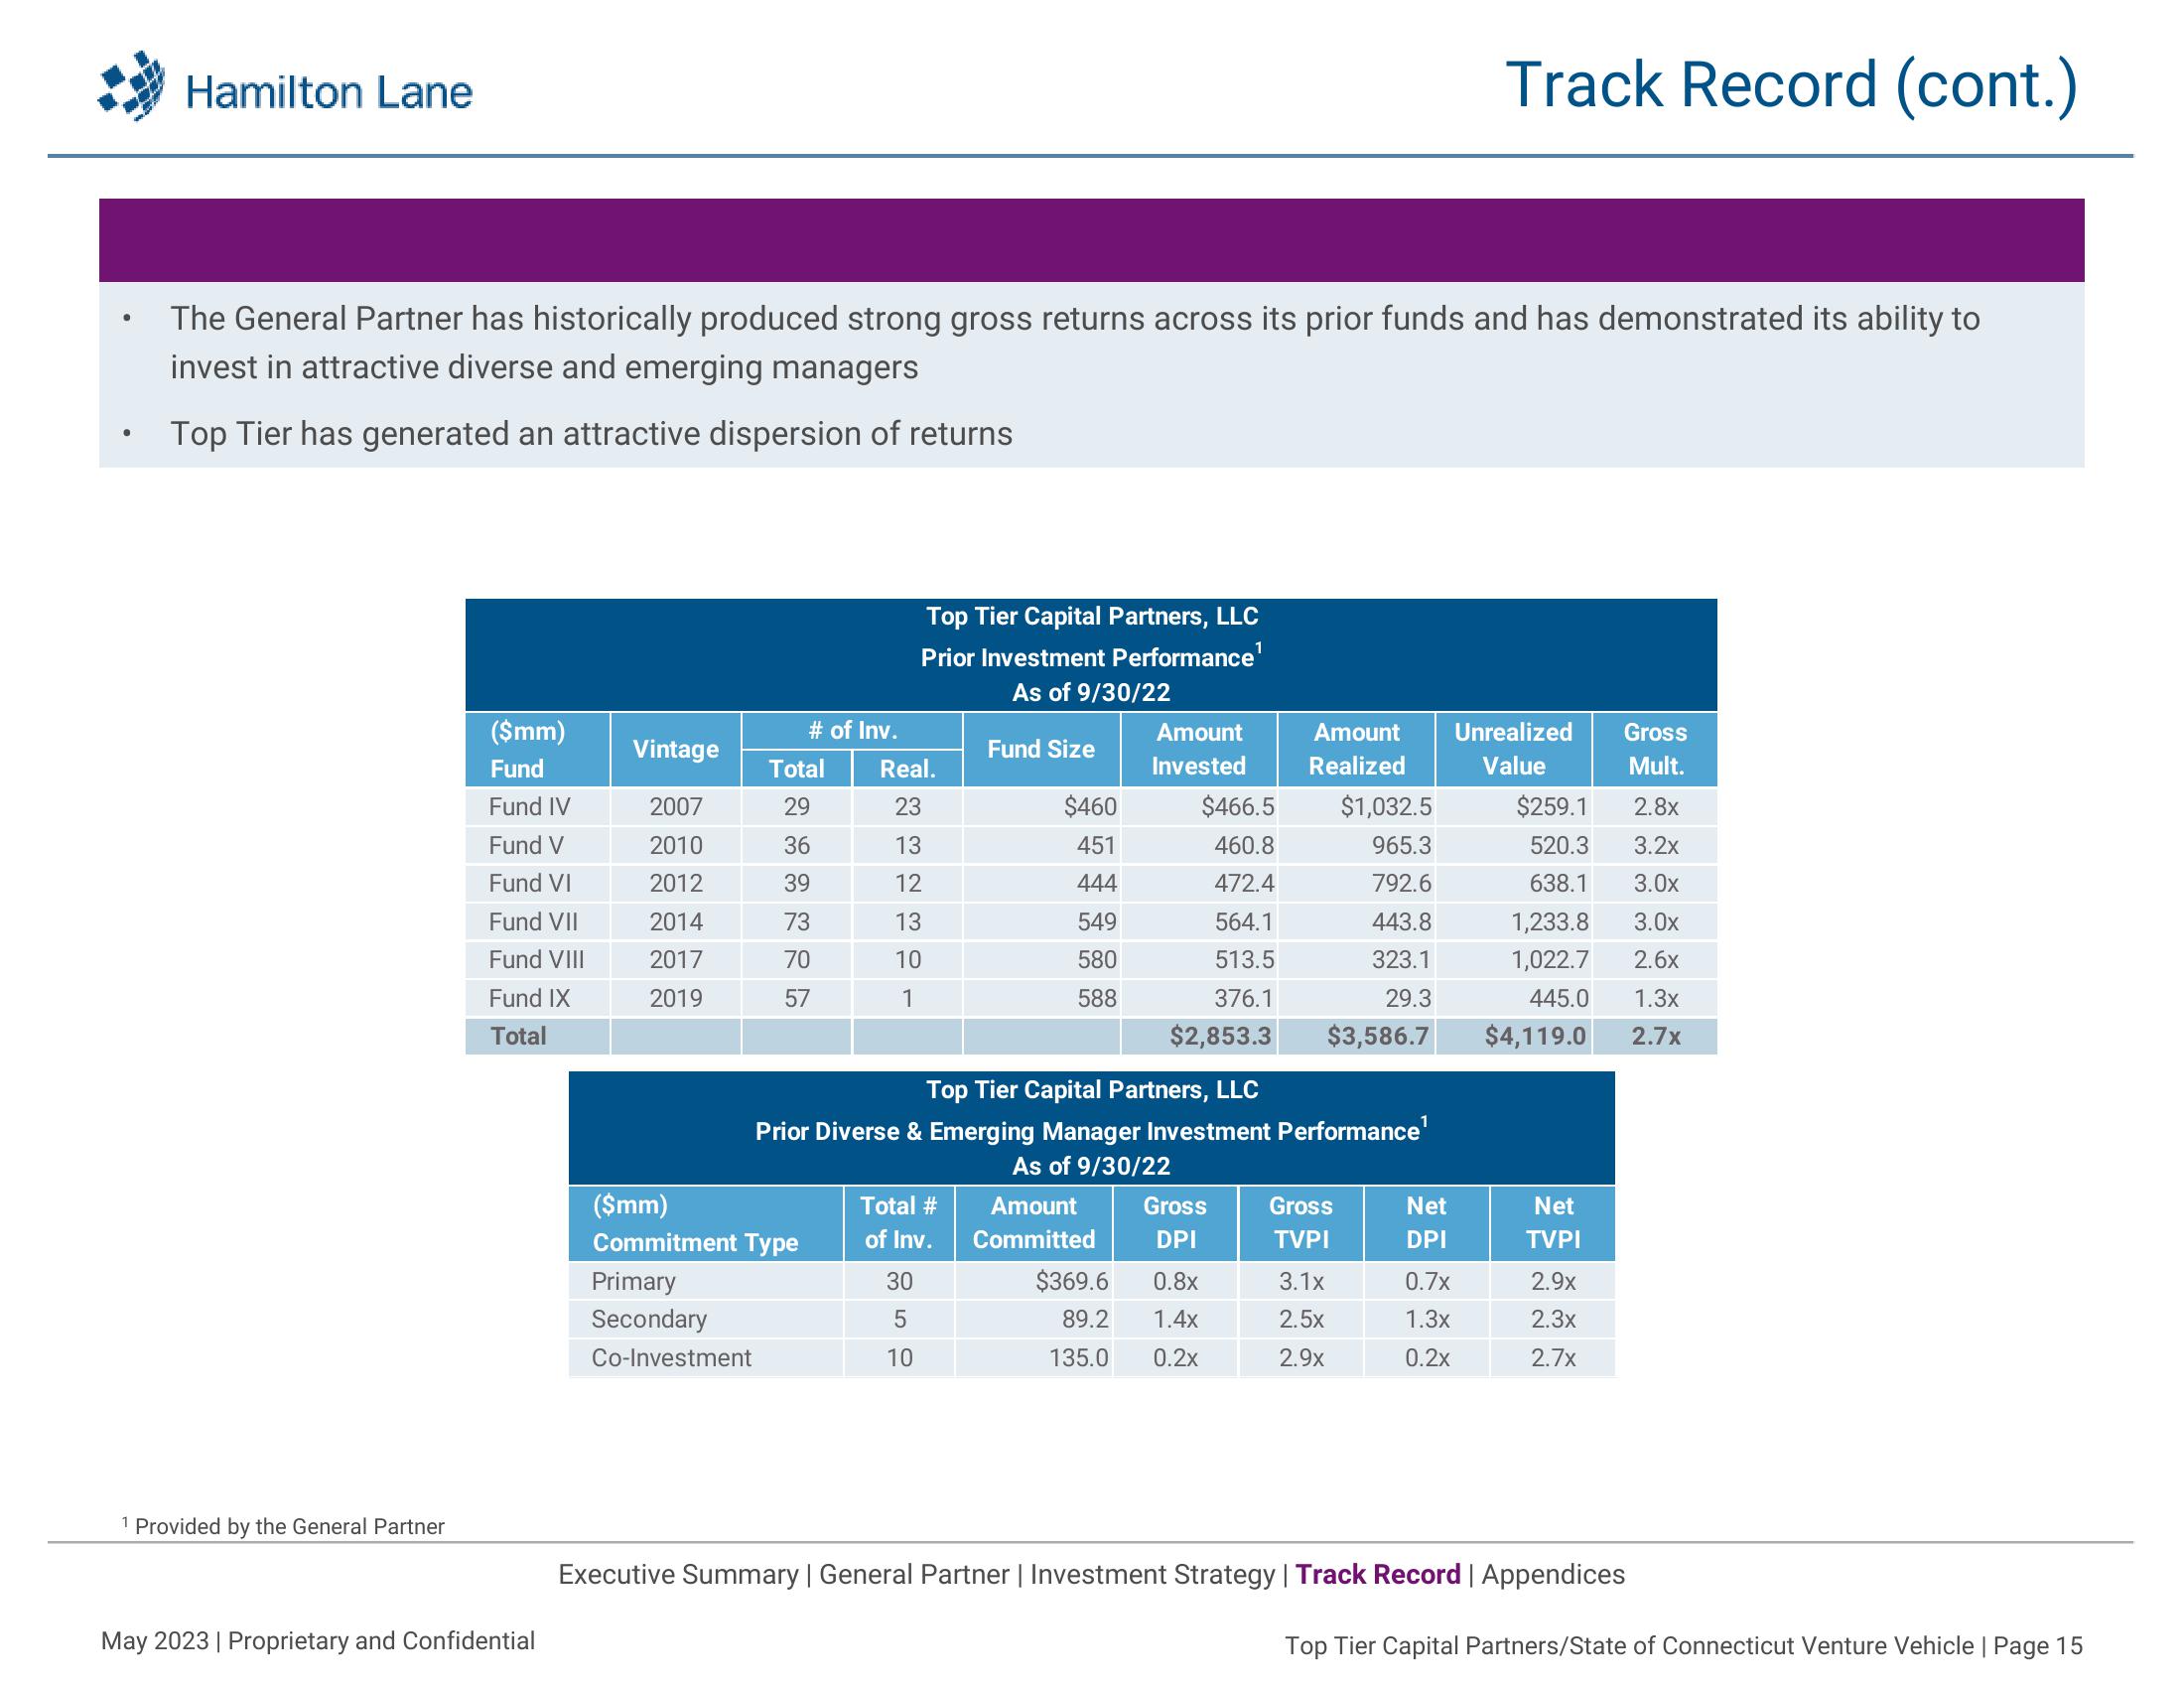Click the 2.7x total gross multiple
2184x1688 pixels.
point(1656,1036)
